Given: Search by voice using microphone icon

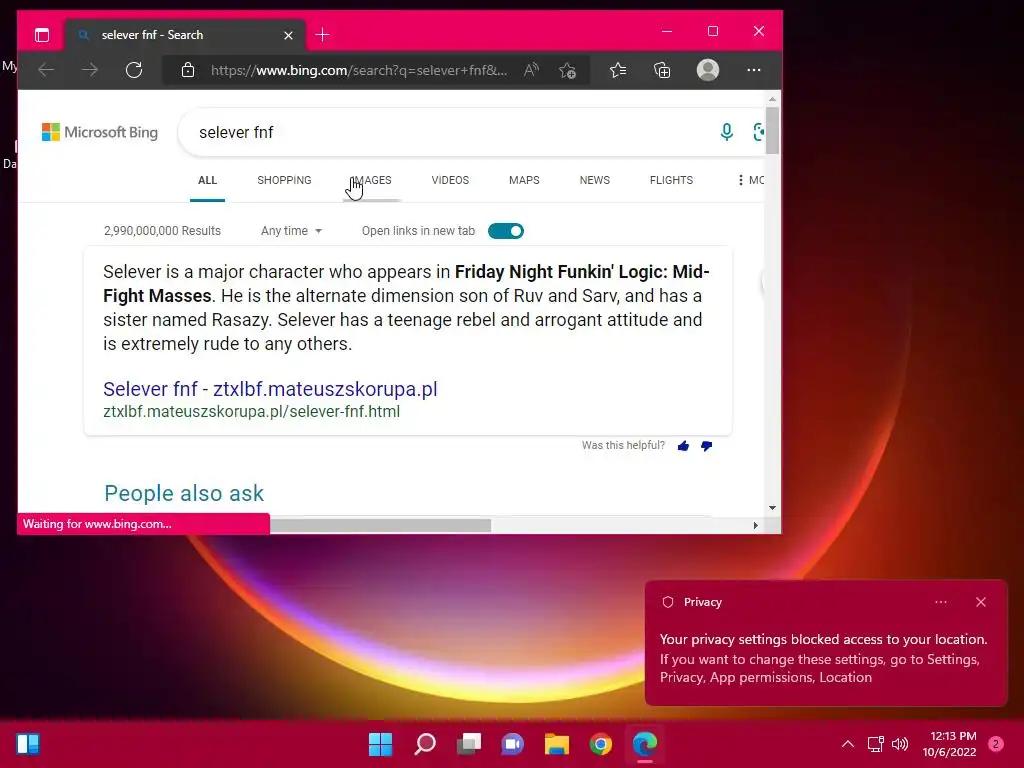Looking at the screenshot, I should [726, 132].
